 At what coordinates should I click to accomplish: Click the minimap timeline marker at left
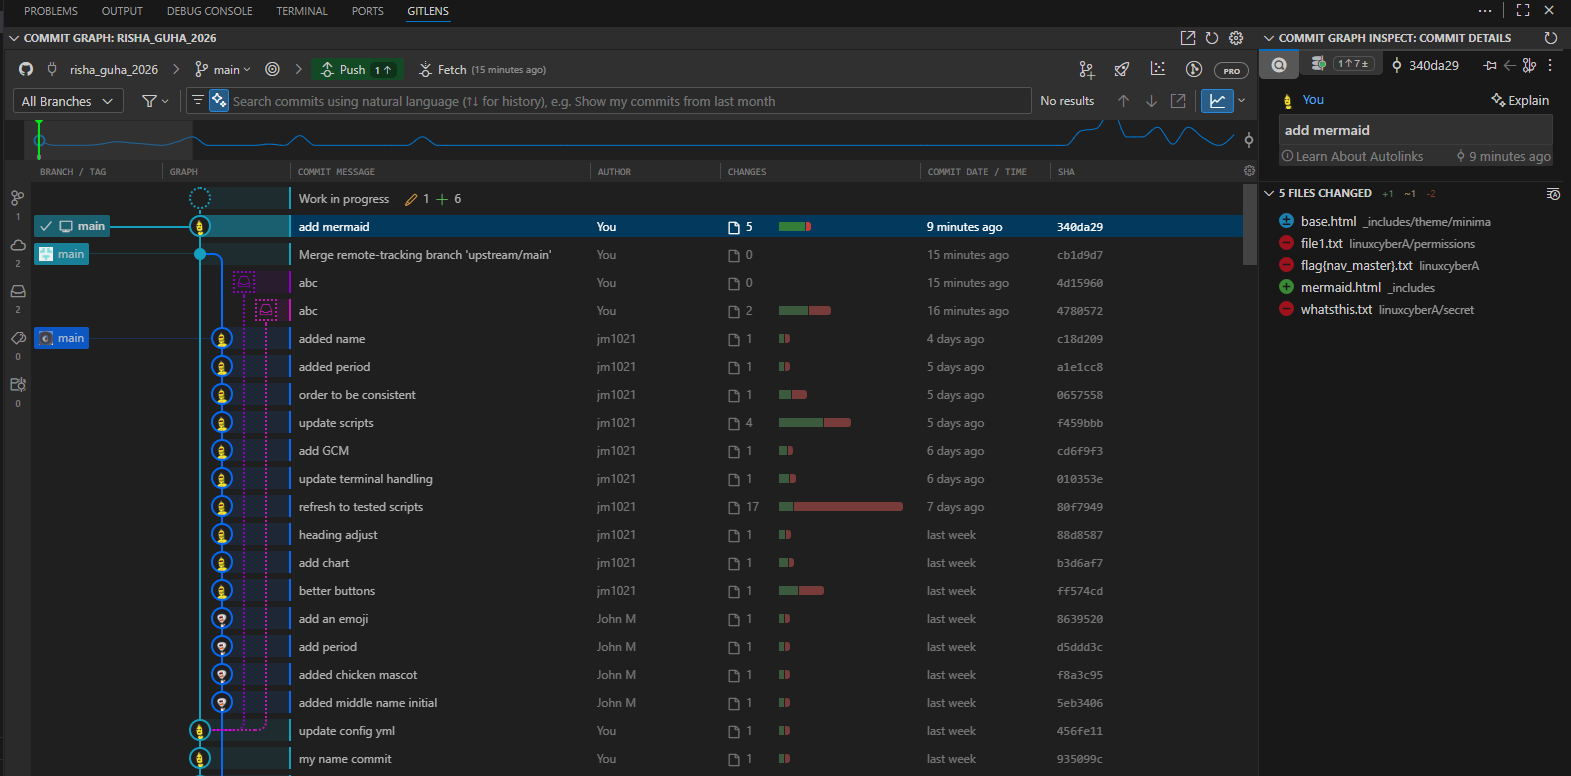(x=39, y=140)
